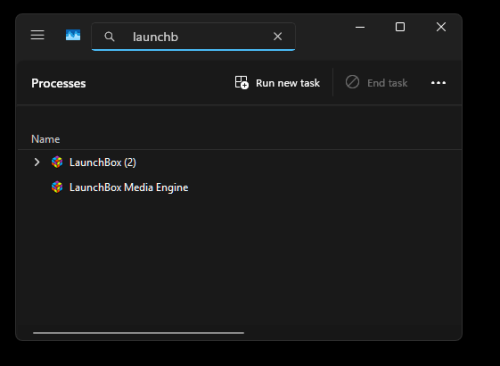Image resolution: width=500 pixels, height=366 pixels.
Task: Minimize the Task Manager window
Action: pyautogui.click(x=360, y=27)
